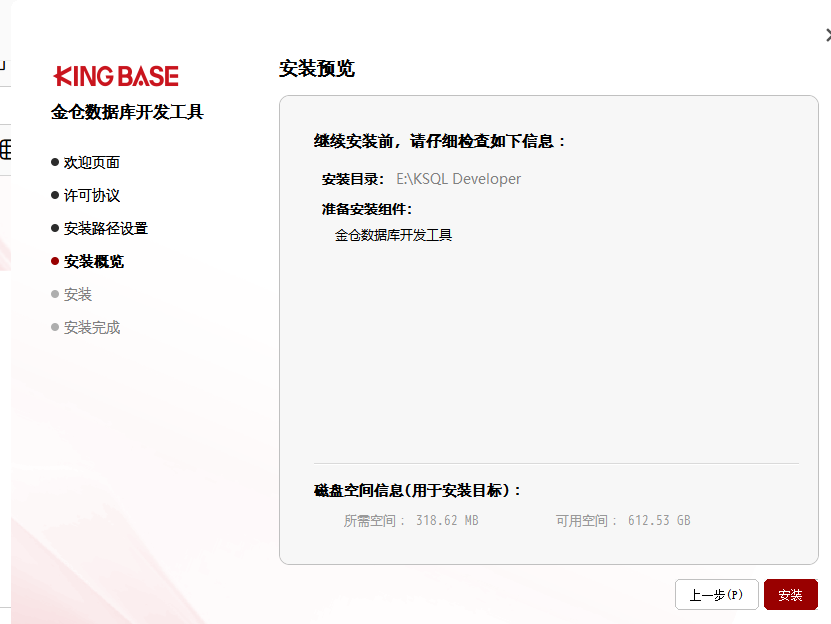Click the KINGBASE logo
Viewport: 831px width, 624px height.
(x=116, y=76)
